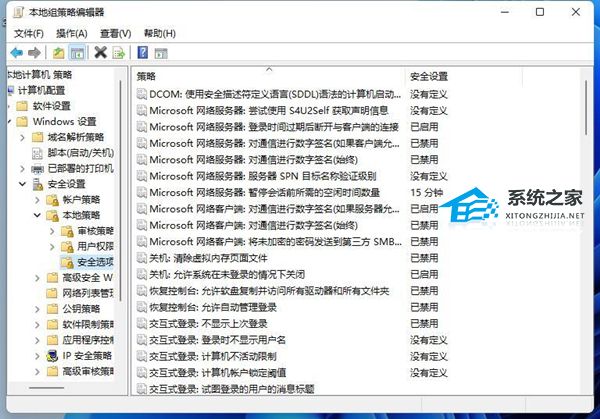Click the Up one level folder icon
Screen dimensions: 600x419
(x=59, y=53)
